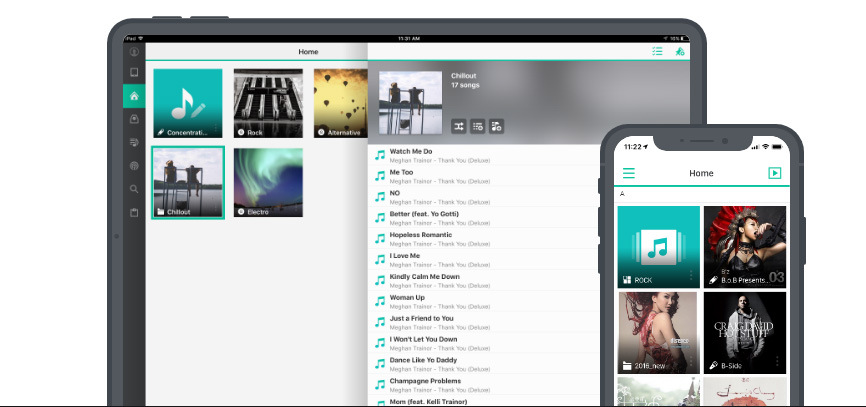Viewport: 866px width, 407px height.
Task: Open the 2016_new folder tile on the phone
Action: coord(658,333)
